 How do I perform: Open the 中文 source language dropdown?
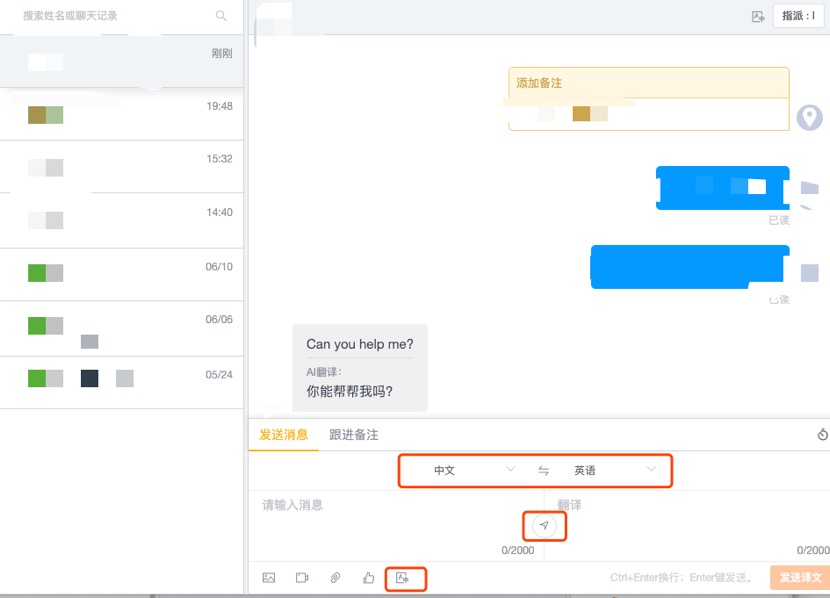click(x=472, y=470)
